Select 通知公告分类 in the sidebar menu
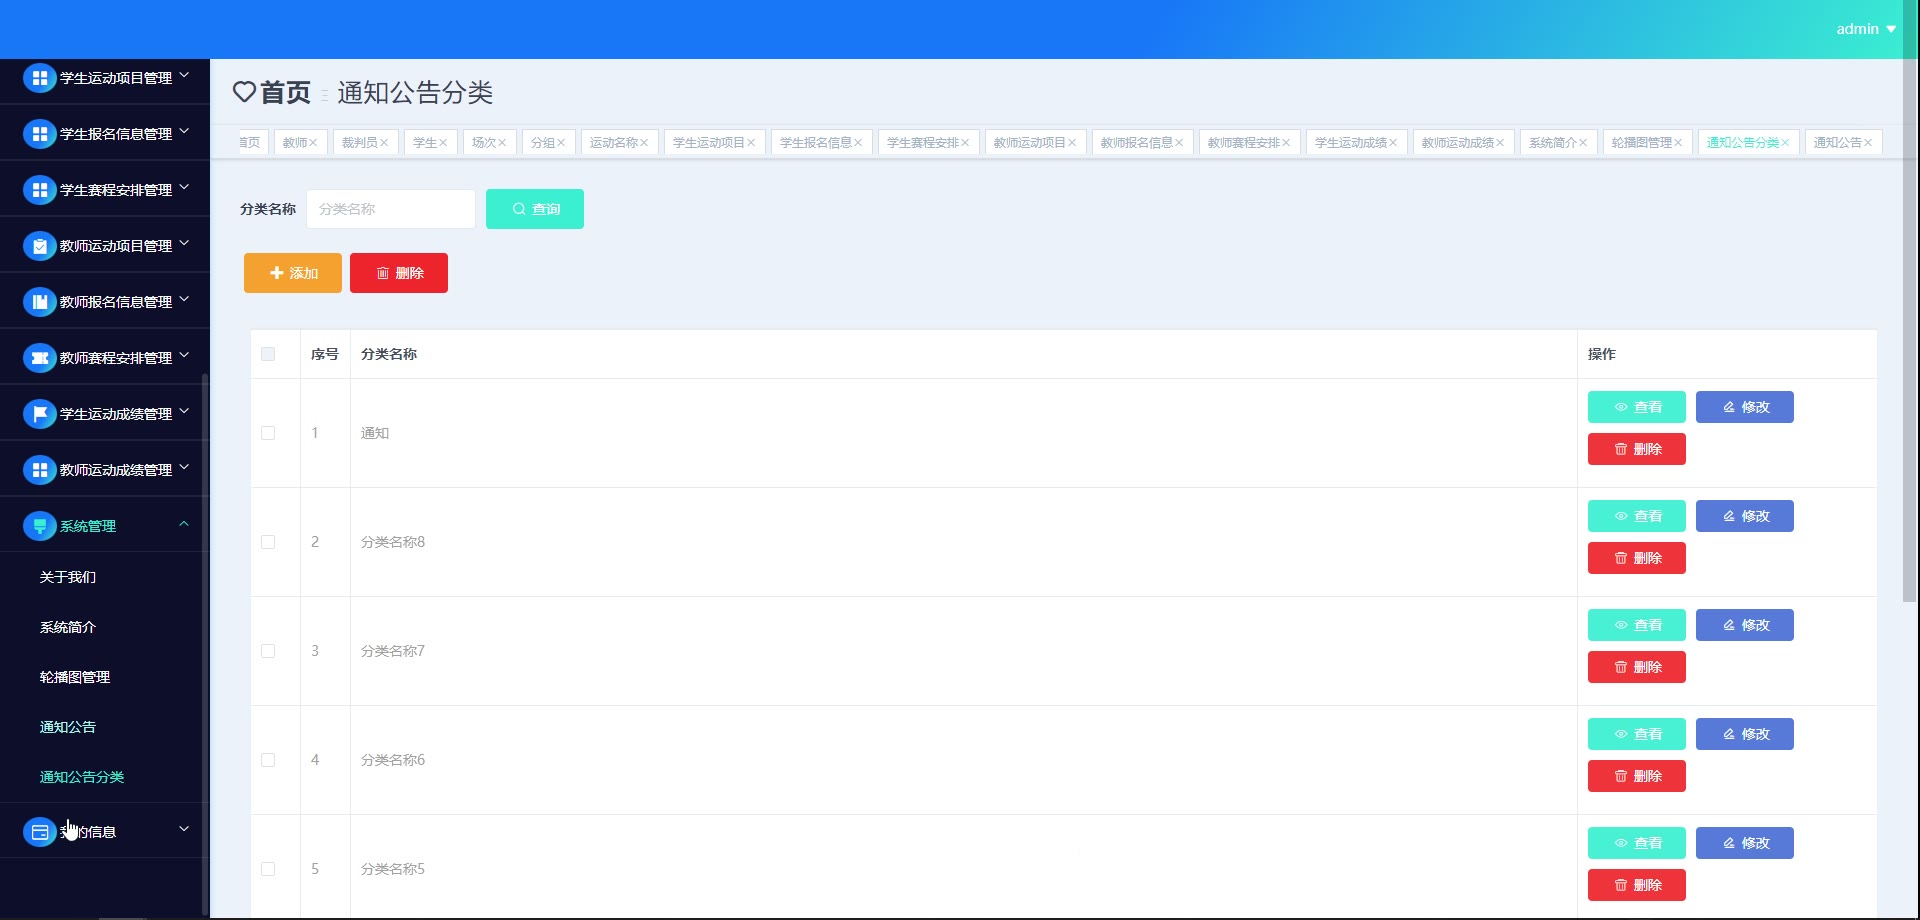The height and width of the screenshot is (920, 1920). point(82,777)
